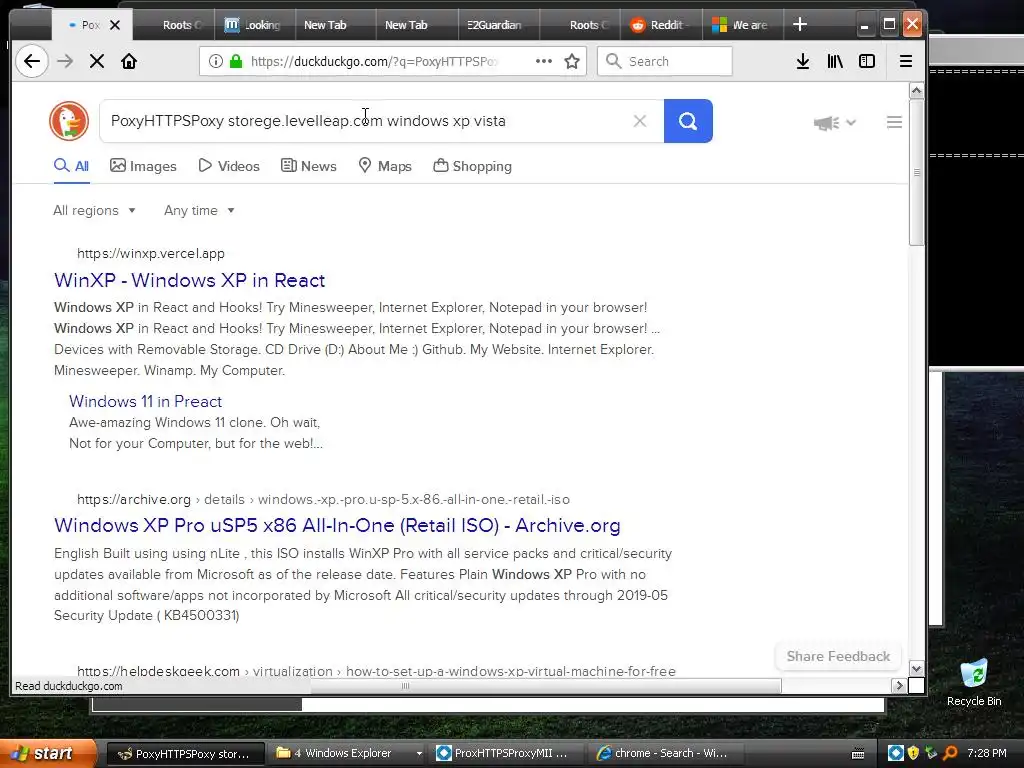The width and height of the screenshot is (1024, 768).
Task: Open the Firefox home page icon
Action: 129,61
